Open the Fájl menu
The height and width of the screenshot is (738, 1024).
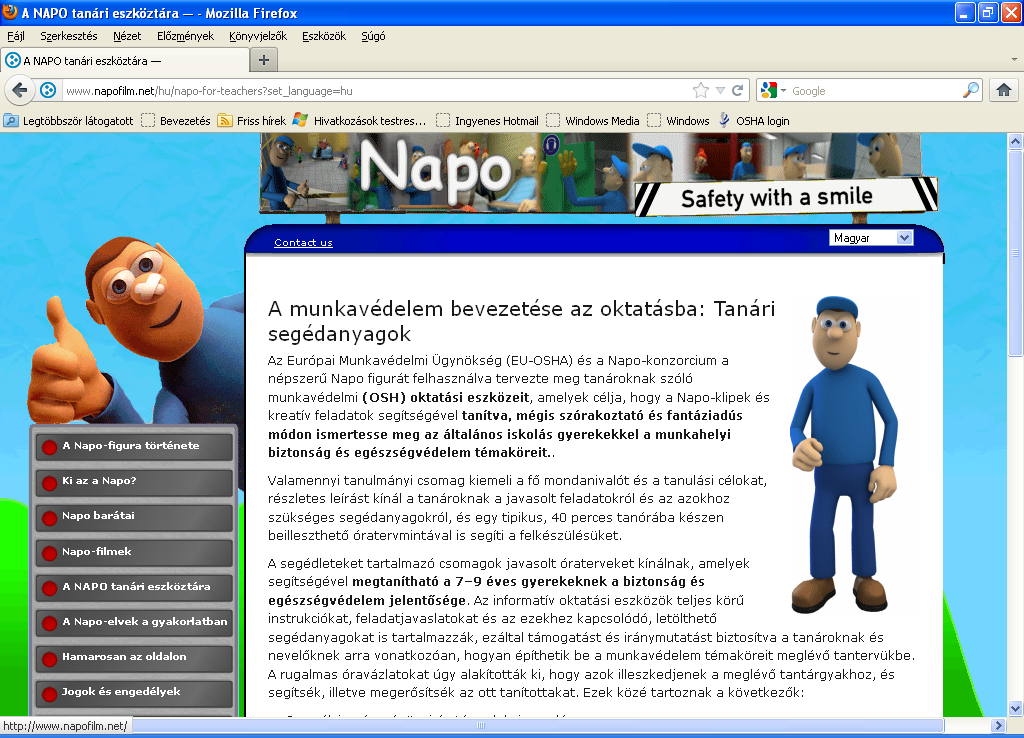pyautogui.click(x=16, y=36)
